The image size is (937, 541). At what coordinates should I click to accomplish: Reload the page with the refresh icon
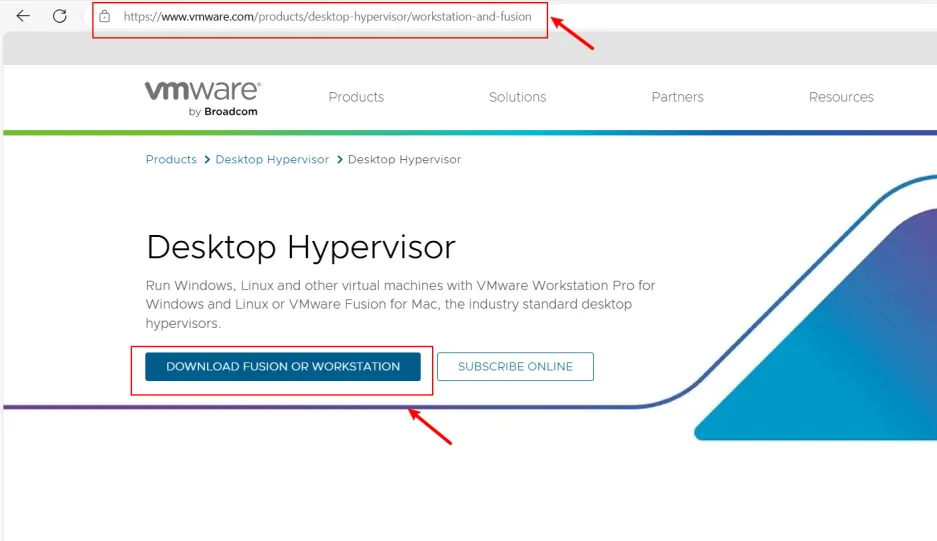(59, 16)
